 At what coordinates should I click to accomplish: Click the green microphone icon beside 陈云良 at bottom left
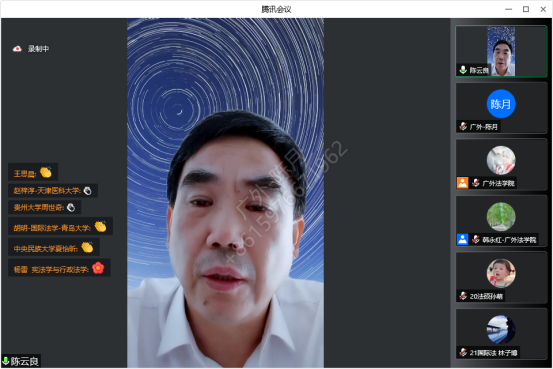pyautogui.click(x=6, y=361)
